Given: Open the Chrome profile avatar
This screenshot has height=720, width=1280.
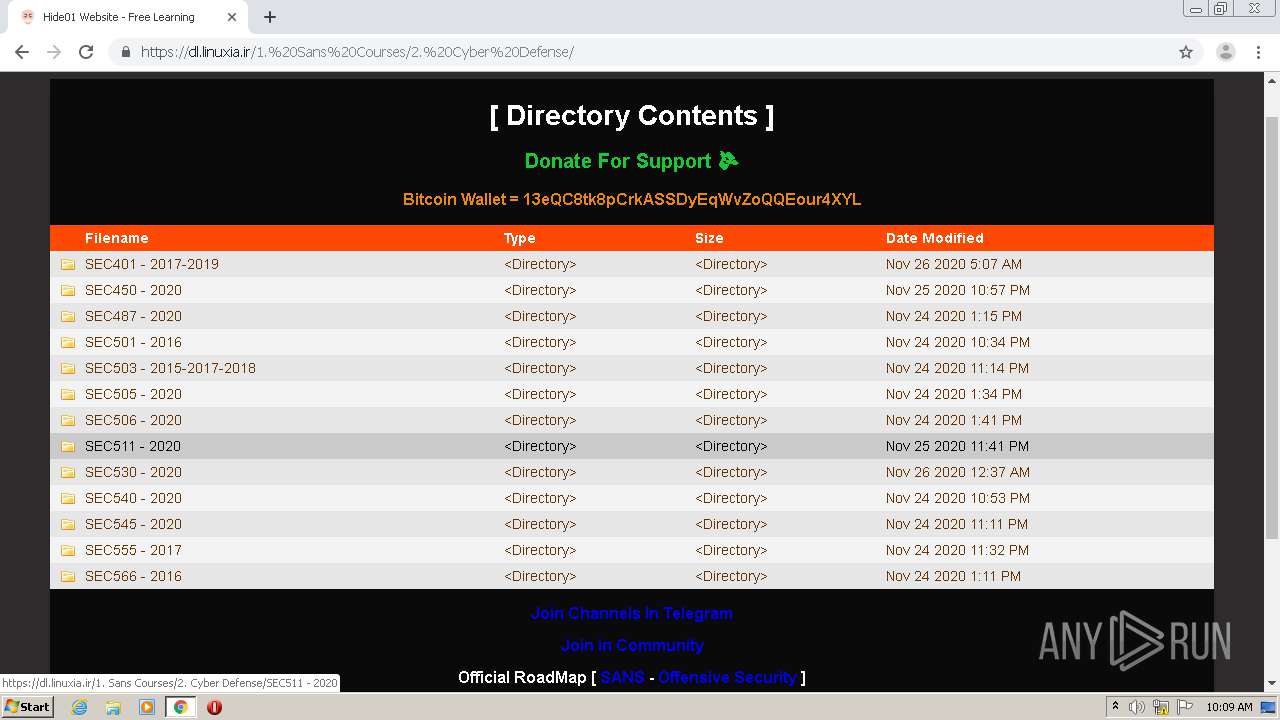Looking at the screenshot, I should pos(1226,52).
